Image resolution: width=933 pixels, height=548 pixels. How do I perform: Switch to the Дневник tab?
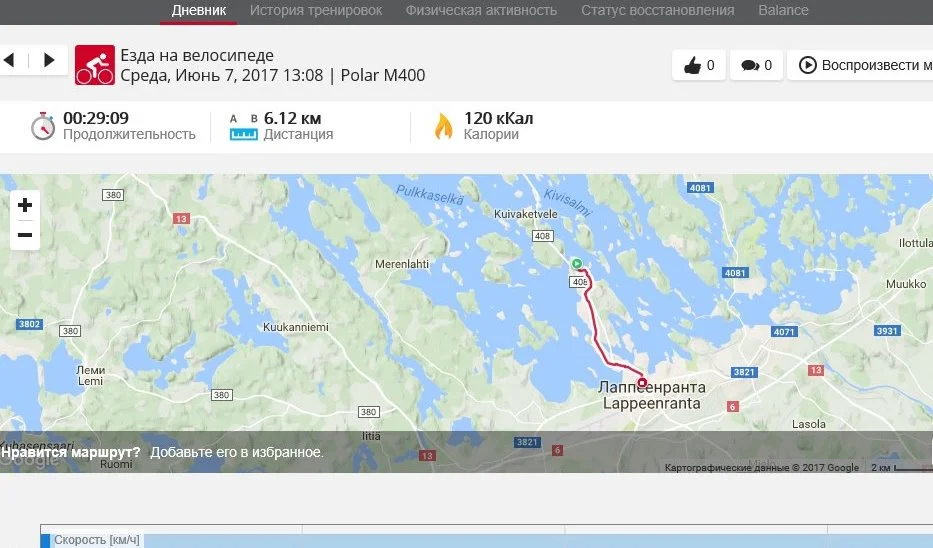199,11
